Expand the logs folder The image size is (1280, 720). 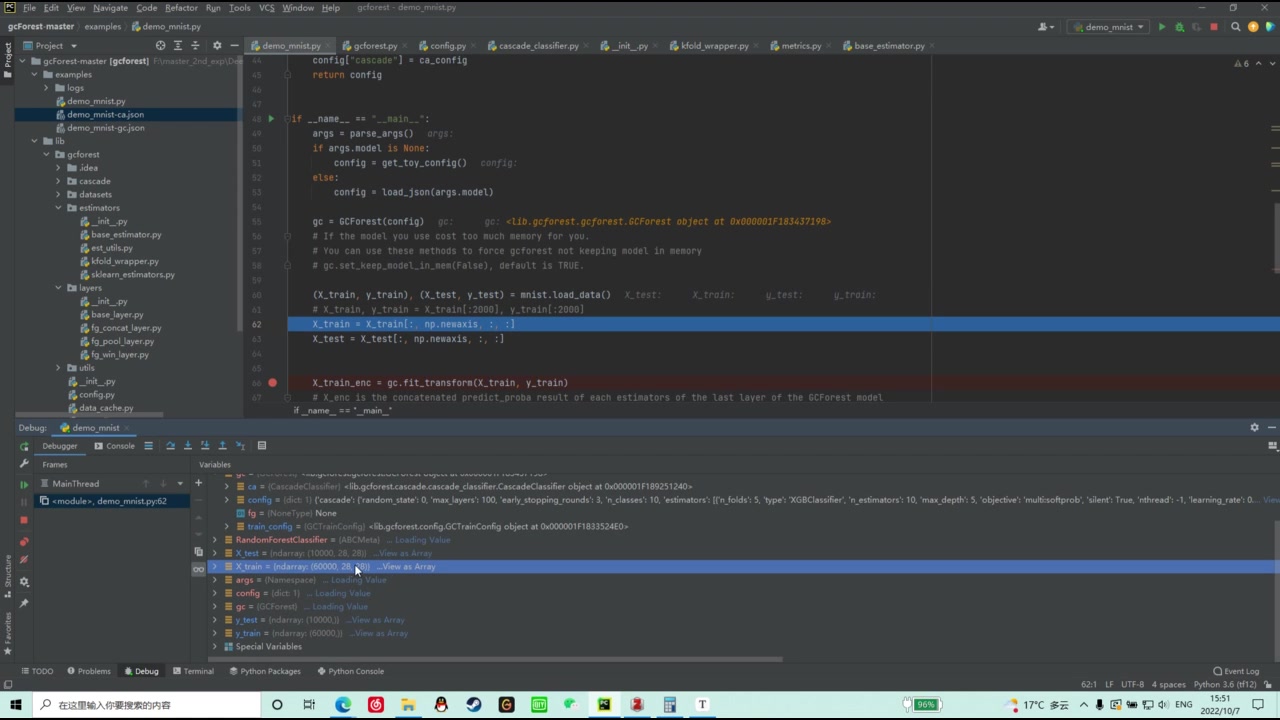[46, 88]
